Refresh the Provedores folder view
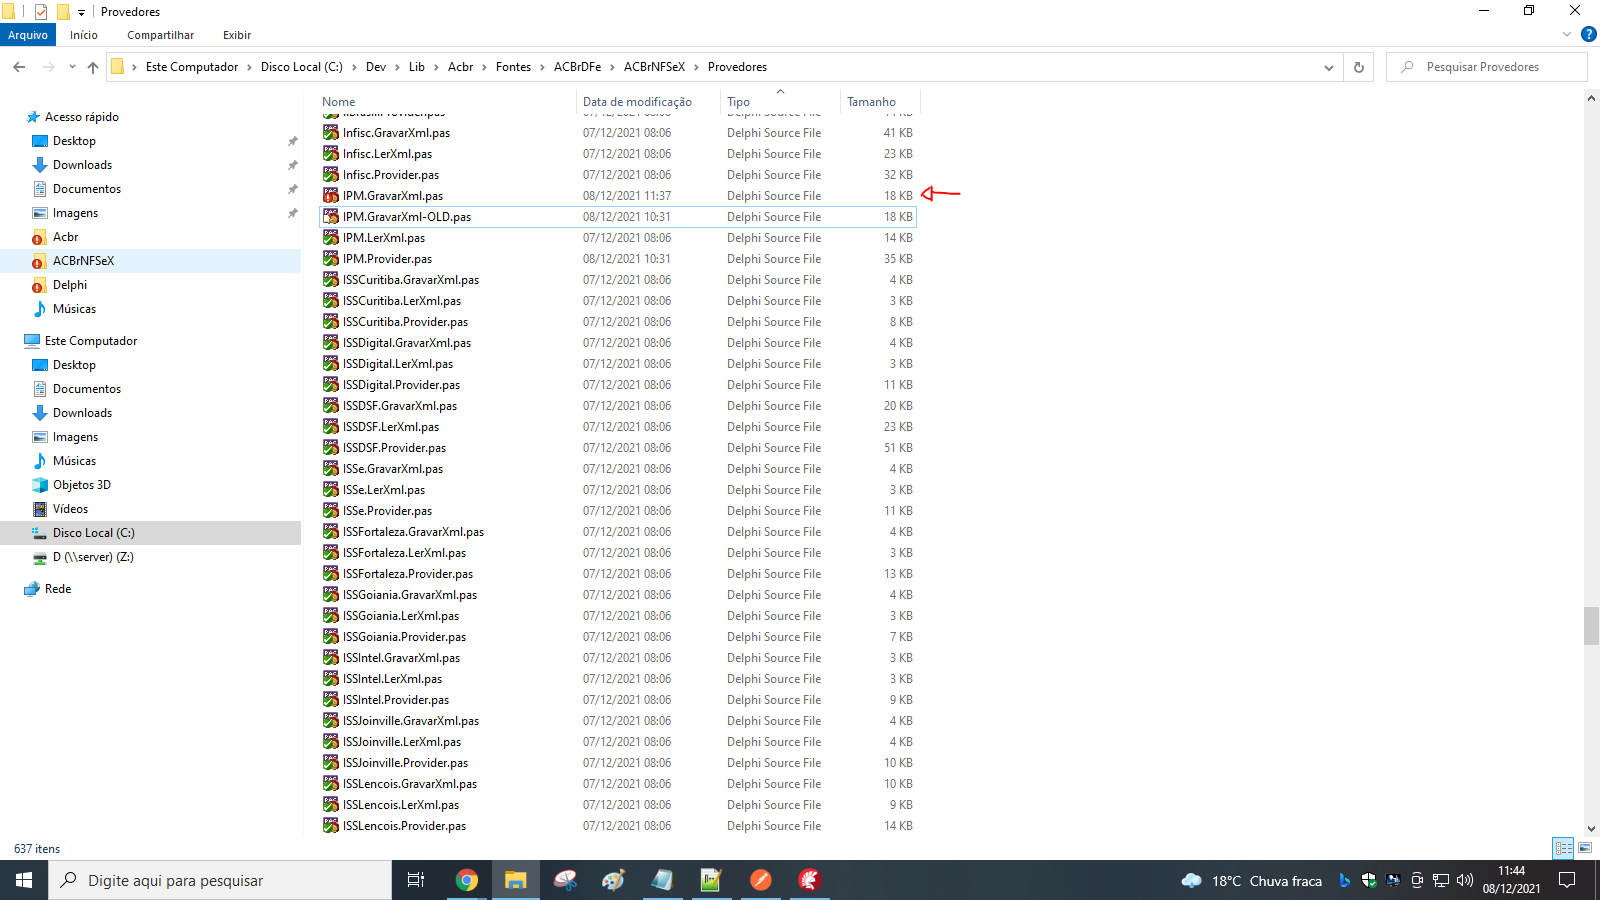 pos(1359,67)
